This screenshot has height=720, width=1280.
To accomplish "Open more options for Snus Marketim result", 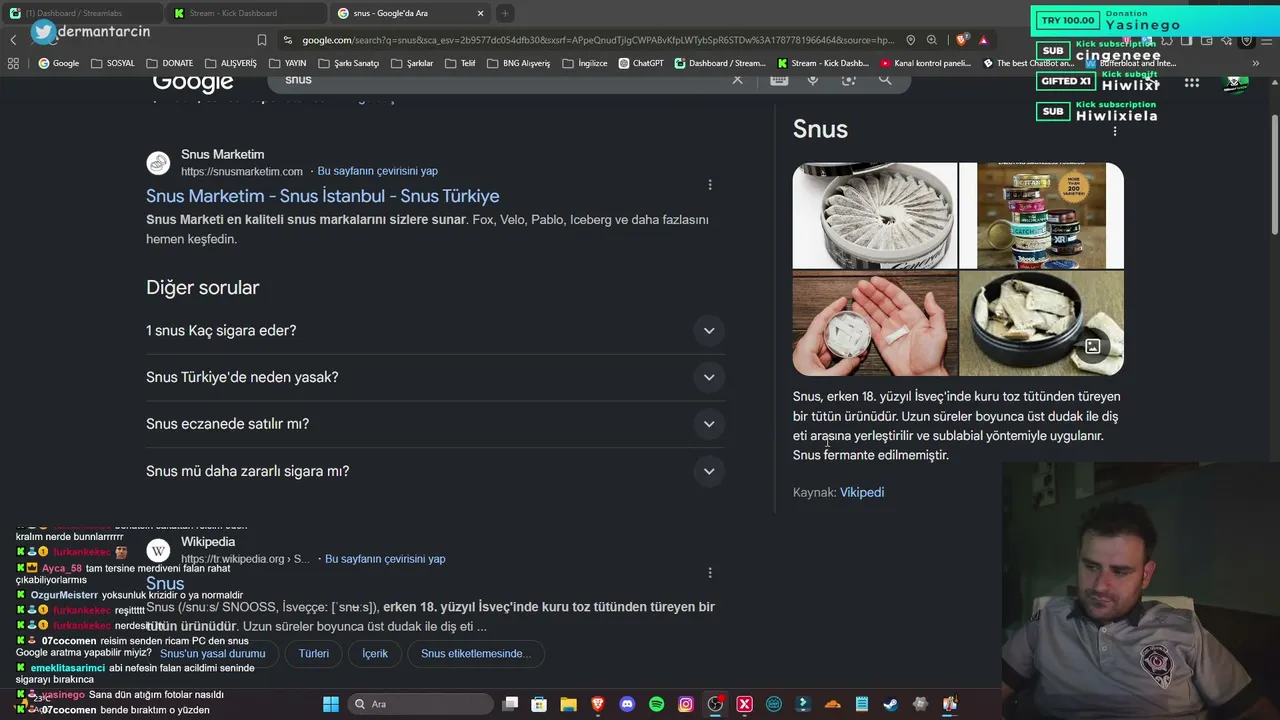I will [710, 185].
